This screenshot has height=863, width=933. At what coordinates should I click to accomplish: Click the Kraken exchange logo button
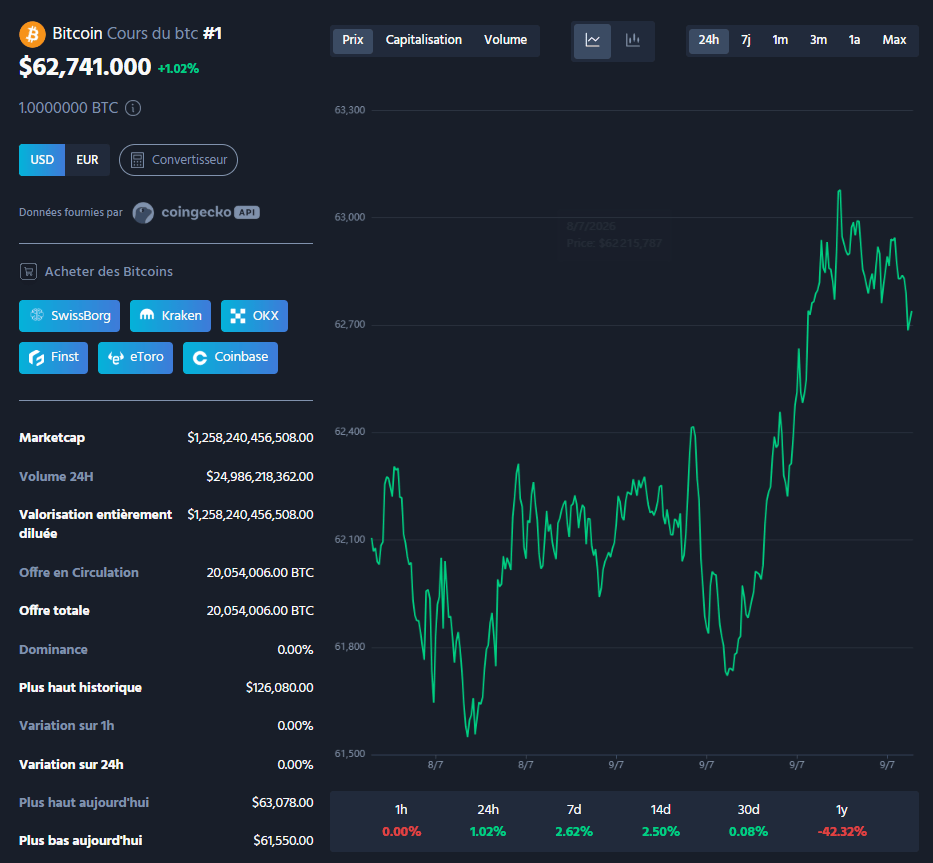click(x=170, y=315)
